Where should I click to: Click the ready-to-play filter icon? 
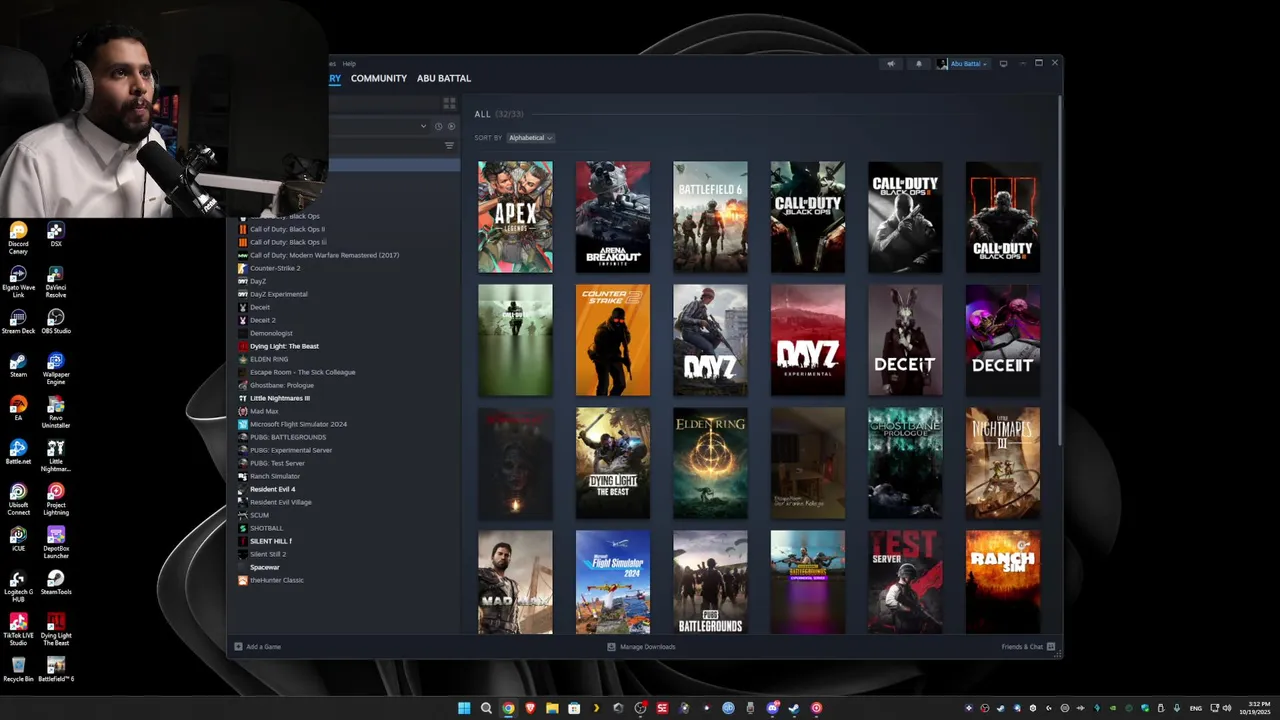click(x=451, y=126)
